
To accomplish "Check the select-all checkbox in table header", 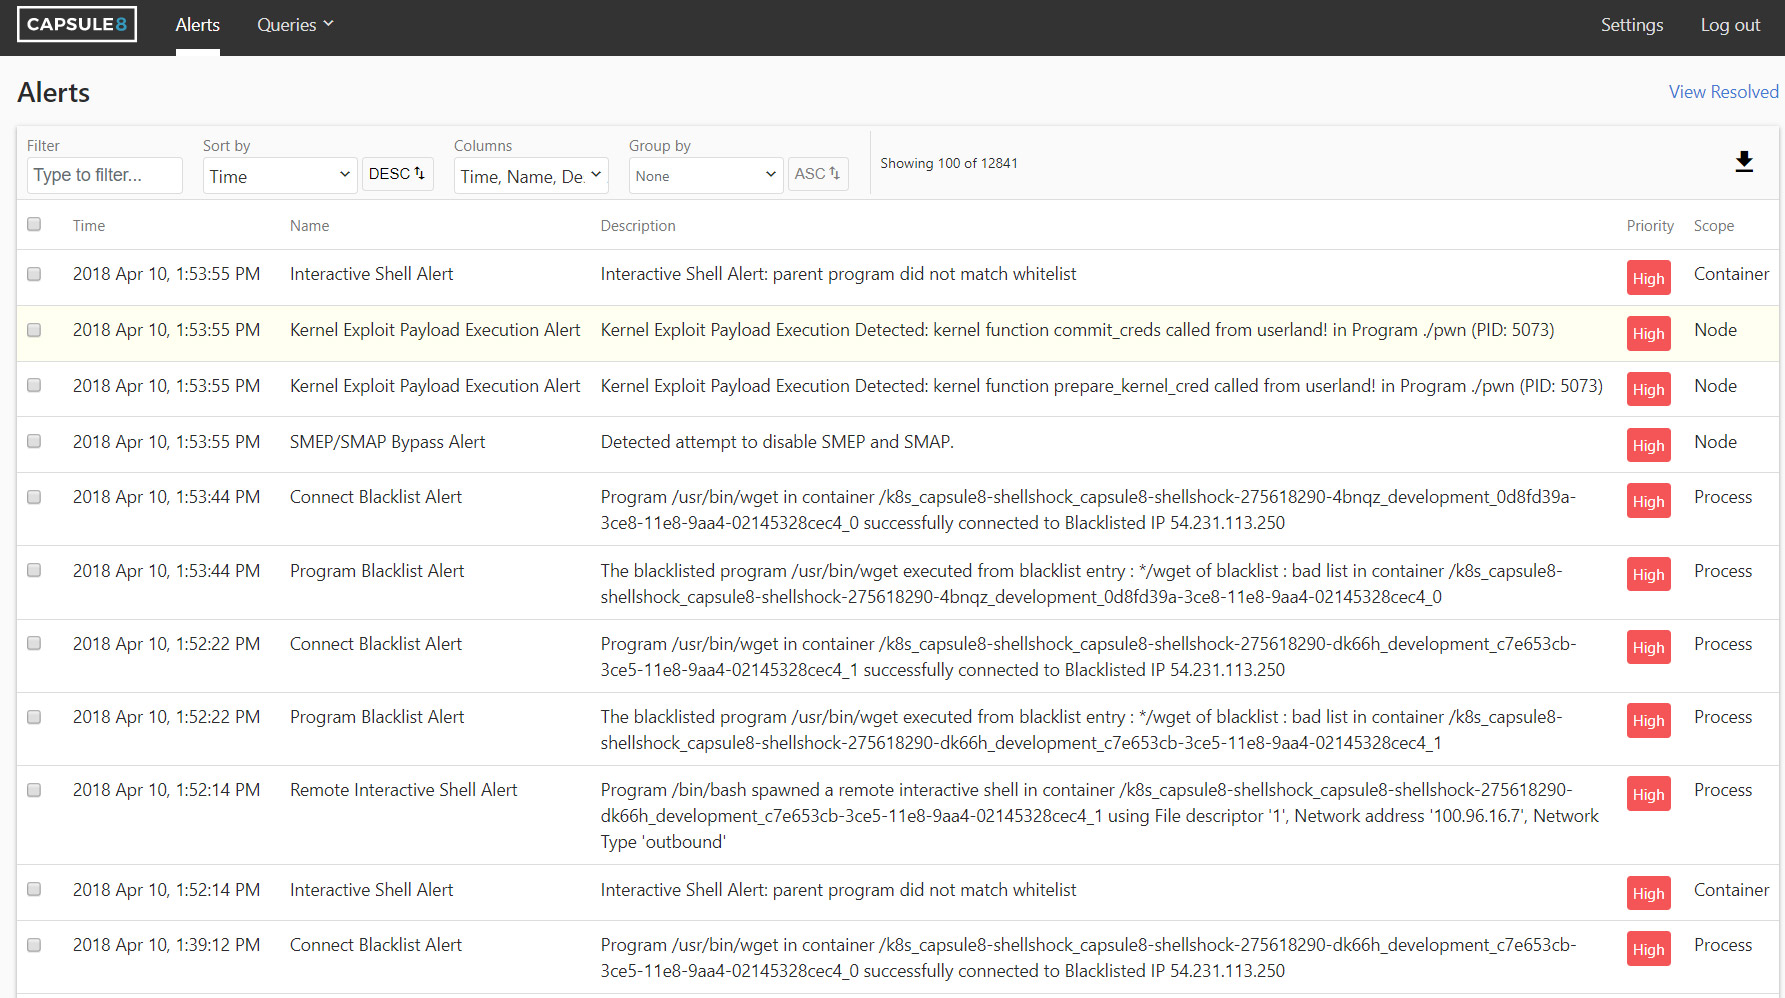I will tap(34, 224).
